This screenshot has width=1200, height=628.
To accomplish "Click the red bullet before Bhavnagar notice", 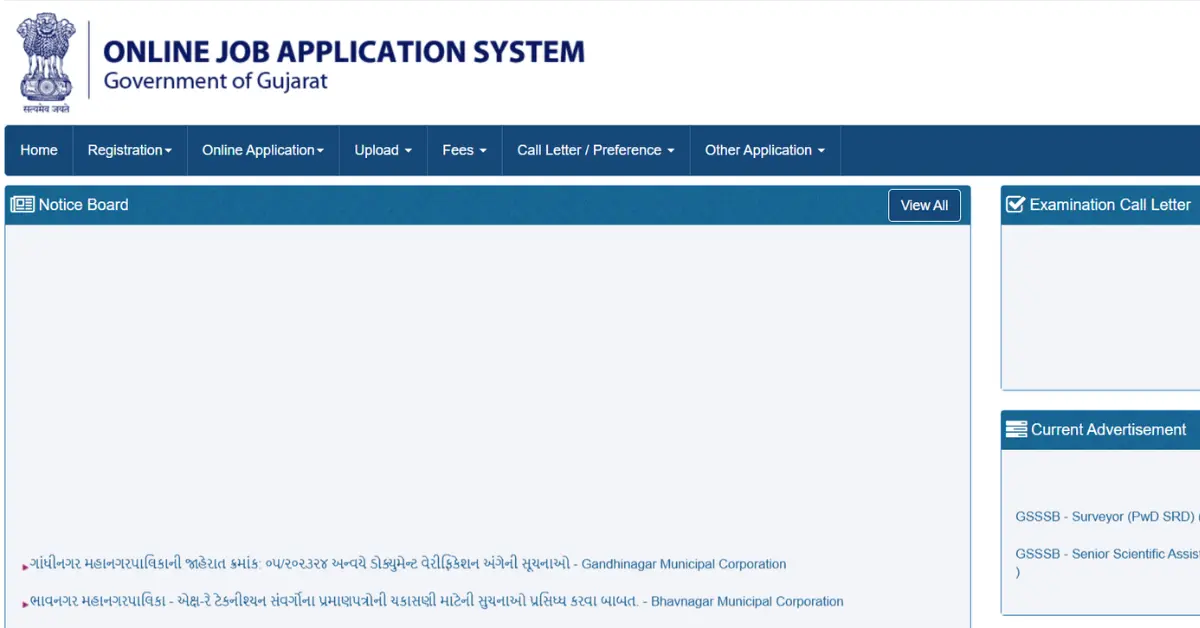I will coord(25,604).
